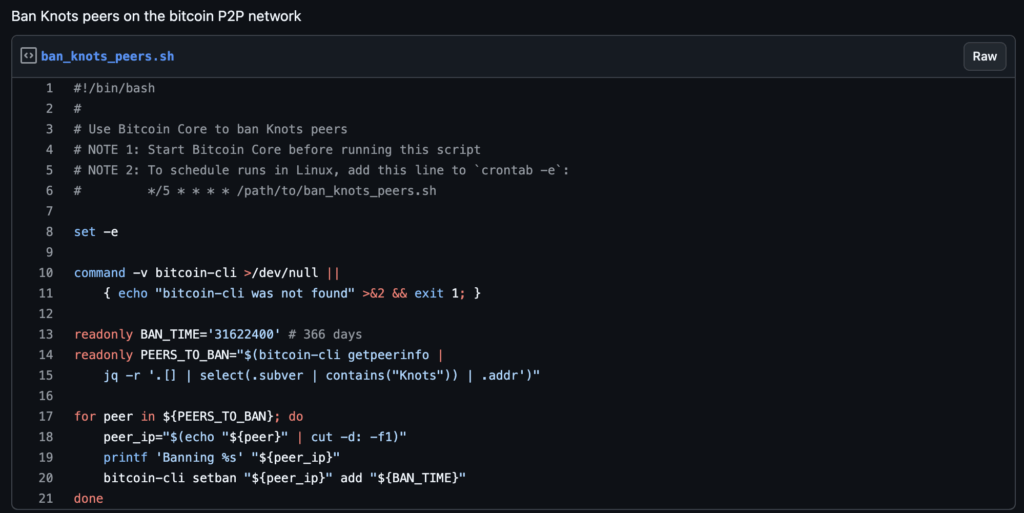The width and height of the screenshot is (1024, 513).
Task: Select line number 13 for the BAN_TIME definition
Action: point(46,334)
